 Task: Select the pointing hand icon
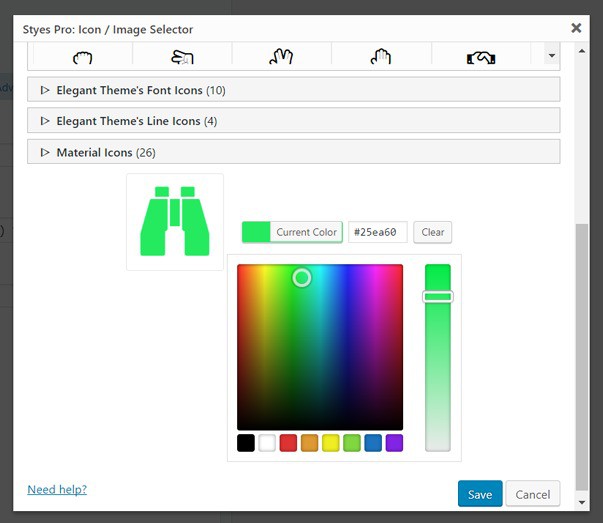tap(181, 58)
